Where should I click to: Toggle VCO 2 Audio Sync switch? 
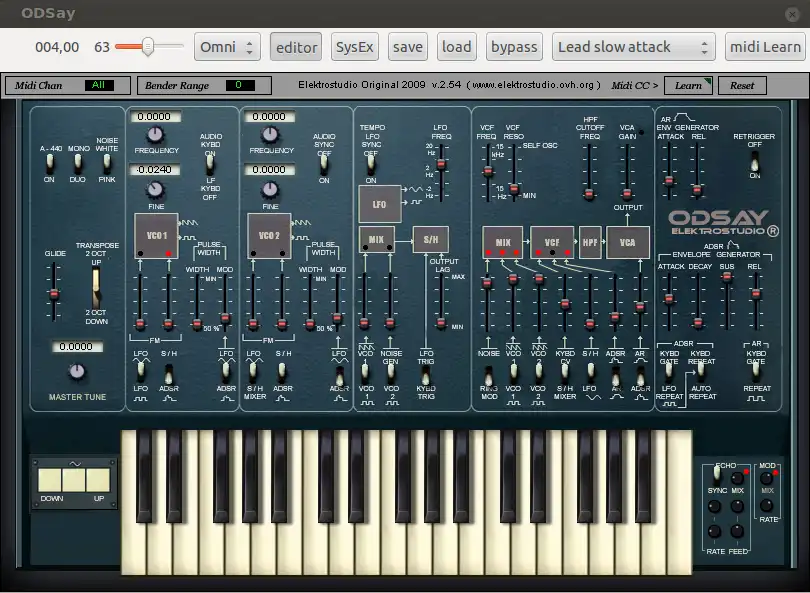tap(324, 165)
